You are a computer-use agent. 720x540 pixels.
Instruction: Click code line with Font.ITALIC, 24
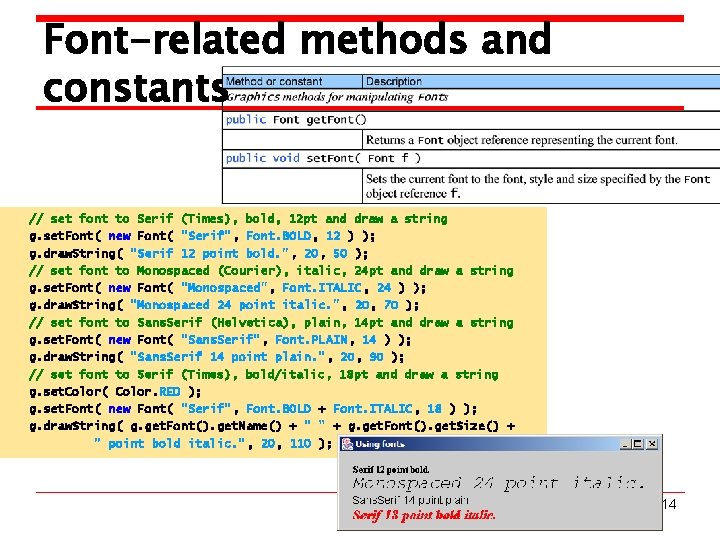click(x=227, y=288)
